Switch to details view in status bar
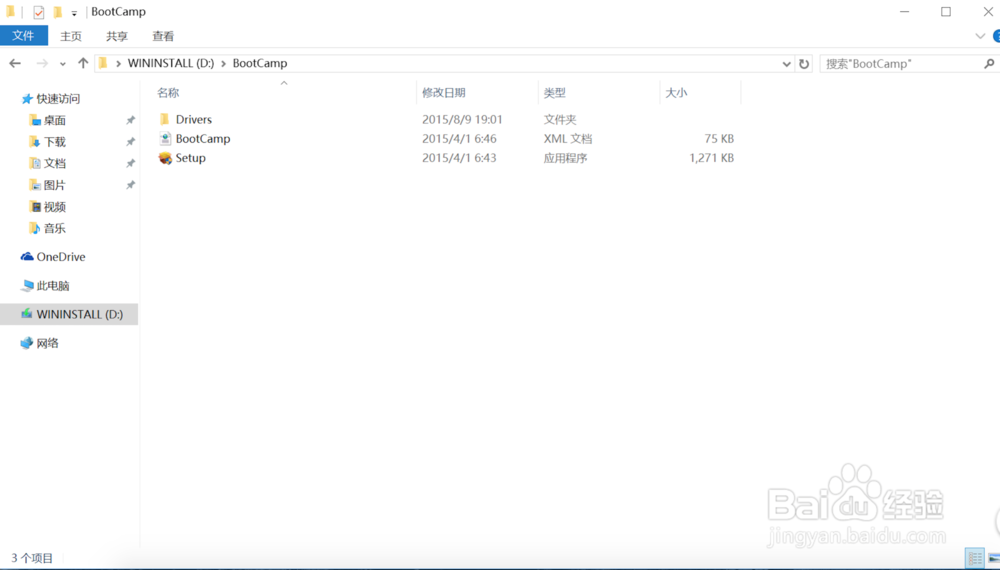 pos(975,559)
